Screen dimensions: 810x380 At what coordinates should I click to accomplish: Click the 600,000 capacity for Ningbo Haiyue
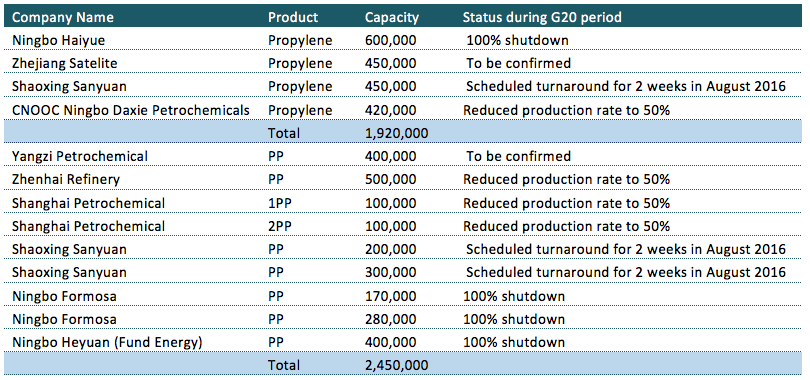point(391,40)
